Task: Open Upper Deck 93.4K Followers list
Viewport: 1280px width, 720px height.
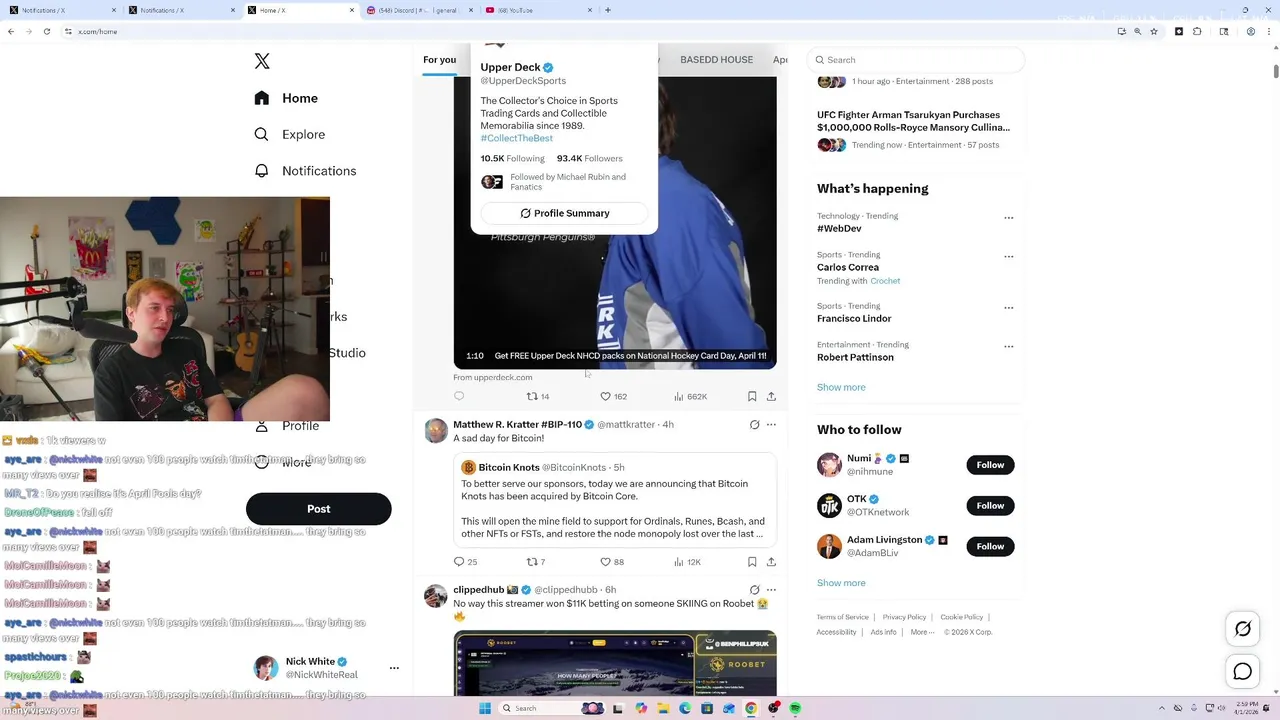Action: 589,158
